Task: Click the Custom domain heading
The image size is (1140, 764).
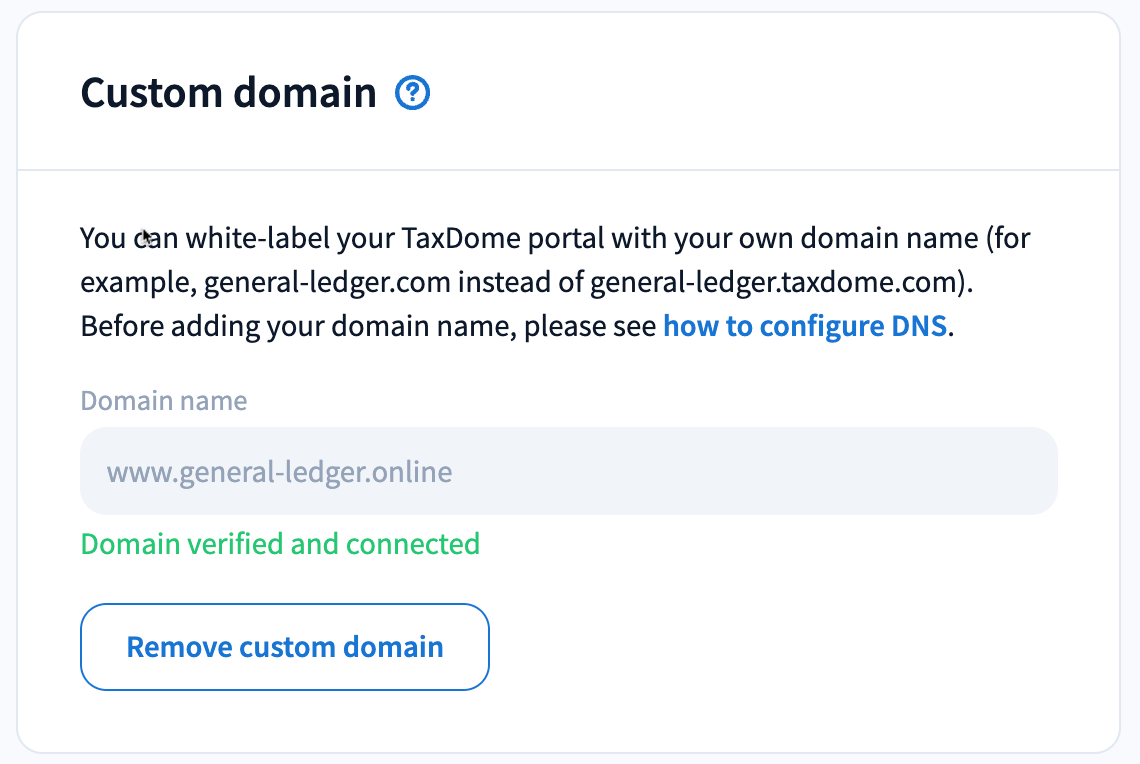Action: click(x=228, y=94)
